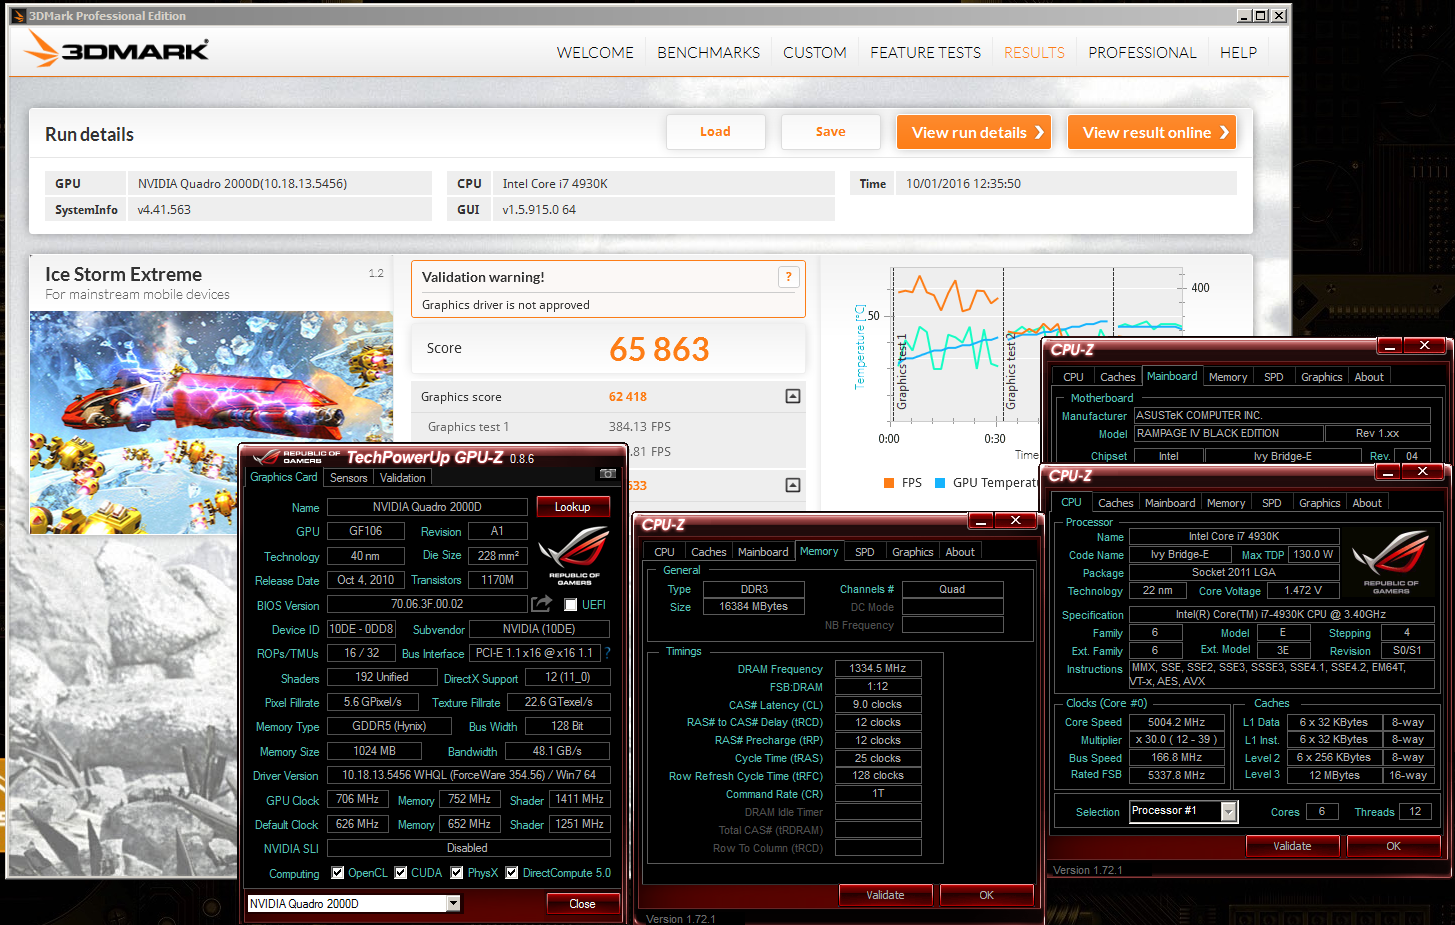Image resolution: width=1455 pixels, height=925 pixels.
Task: Collapse the second score section below Graphics tests
Action: (x=792, y=485)
